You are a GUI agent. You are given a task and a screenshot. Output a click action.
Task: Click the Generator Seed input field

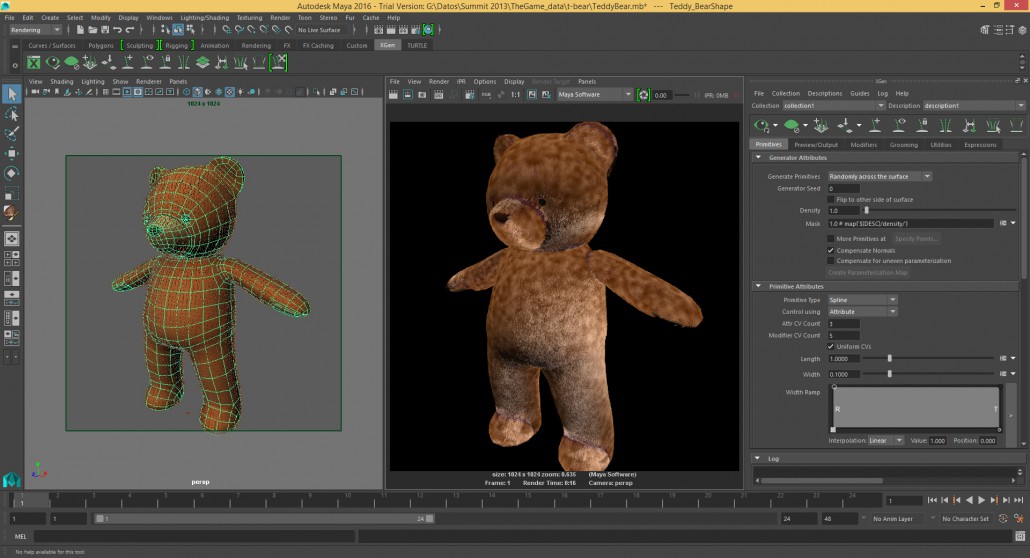[843, 188]
